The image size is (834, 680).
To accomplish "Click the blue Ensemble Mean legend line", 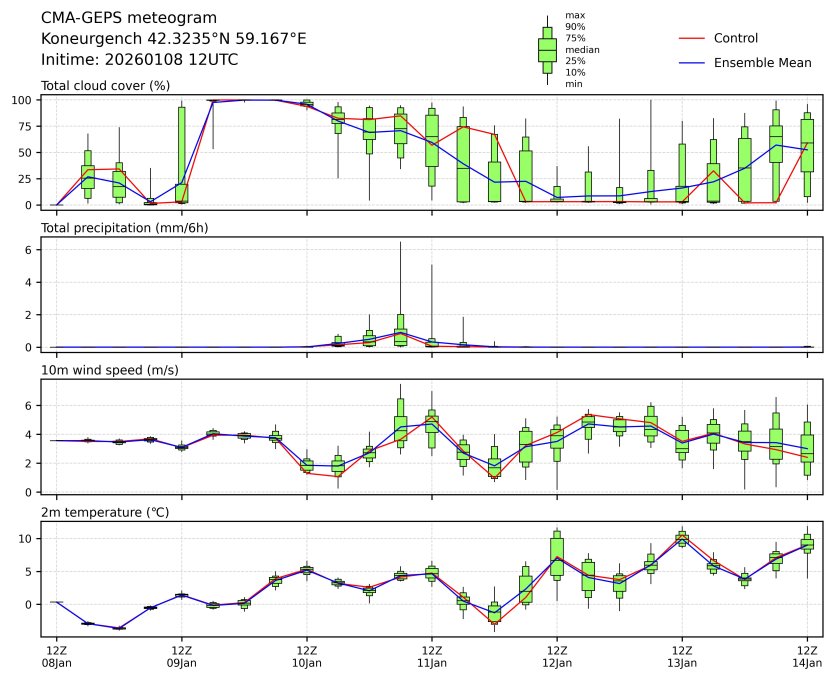I will click(692, 63).
